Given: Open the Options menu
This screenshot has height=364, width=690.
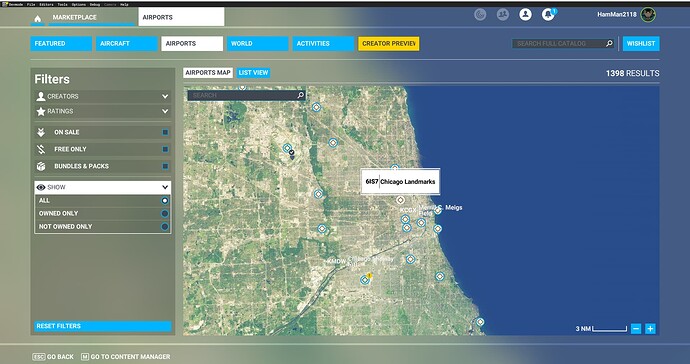Looking at the screenshot, I should click(79, 4).
